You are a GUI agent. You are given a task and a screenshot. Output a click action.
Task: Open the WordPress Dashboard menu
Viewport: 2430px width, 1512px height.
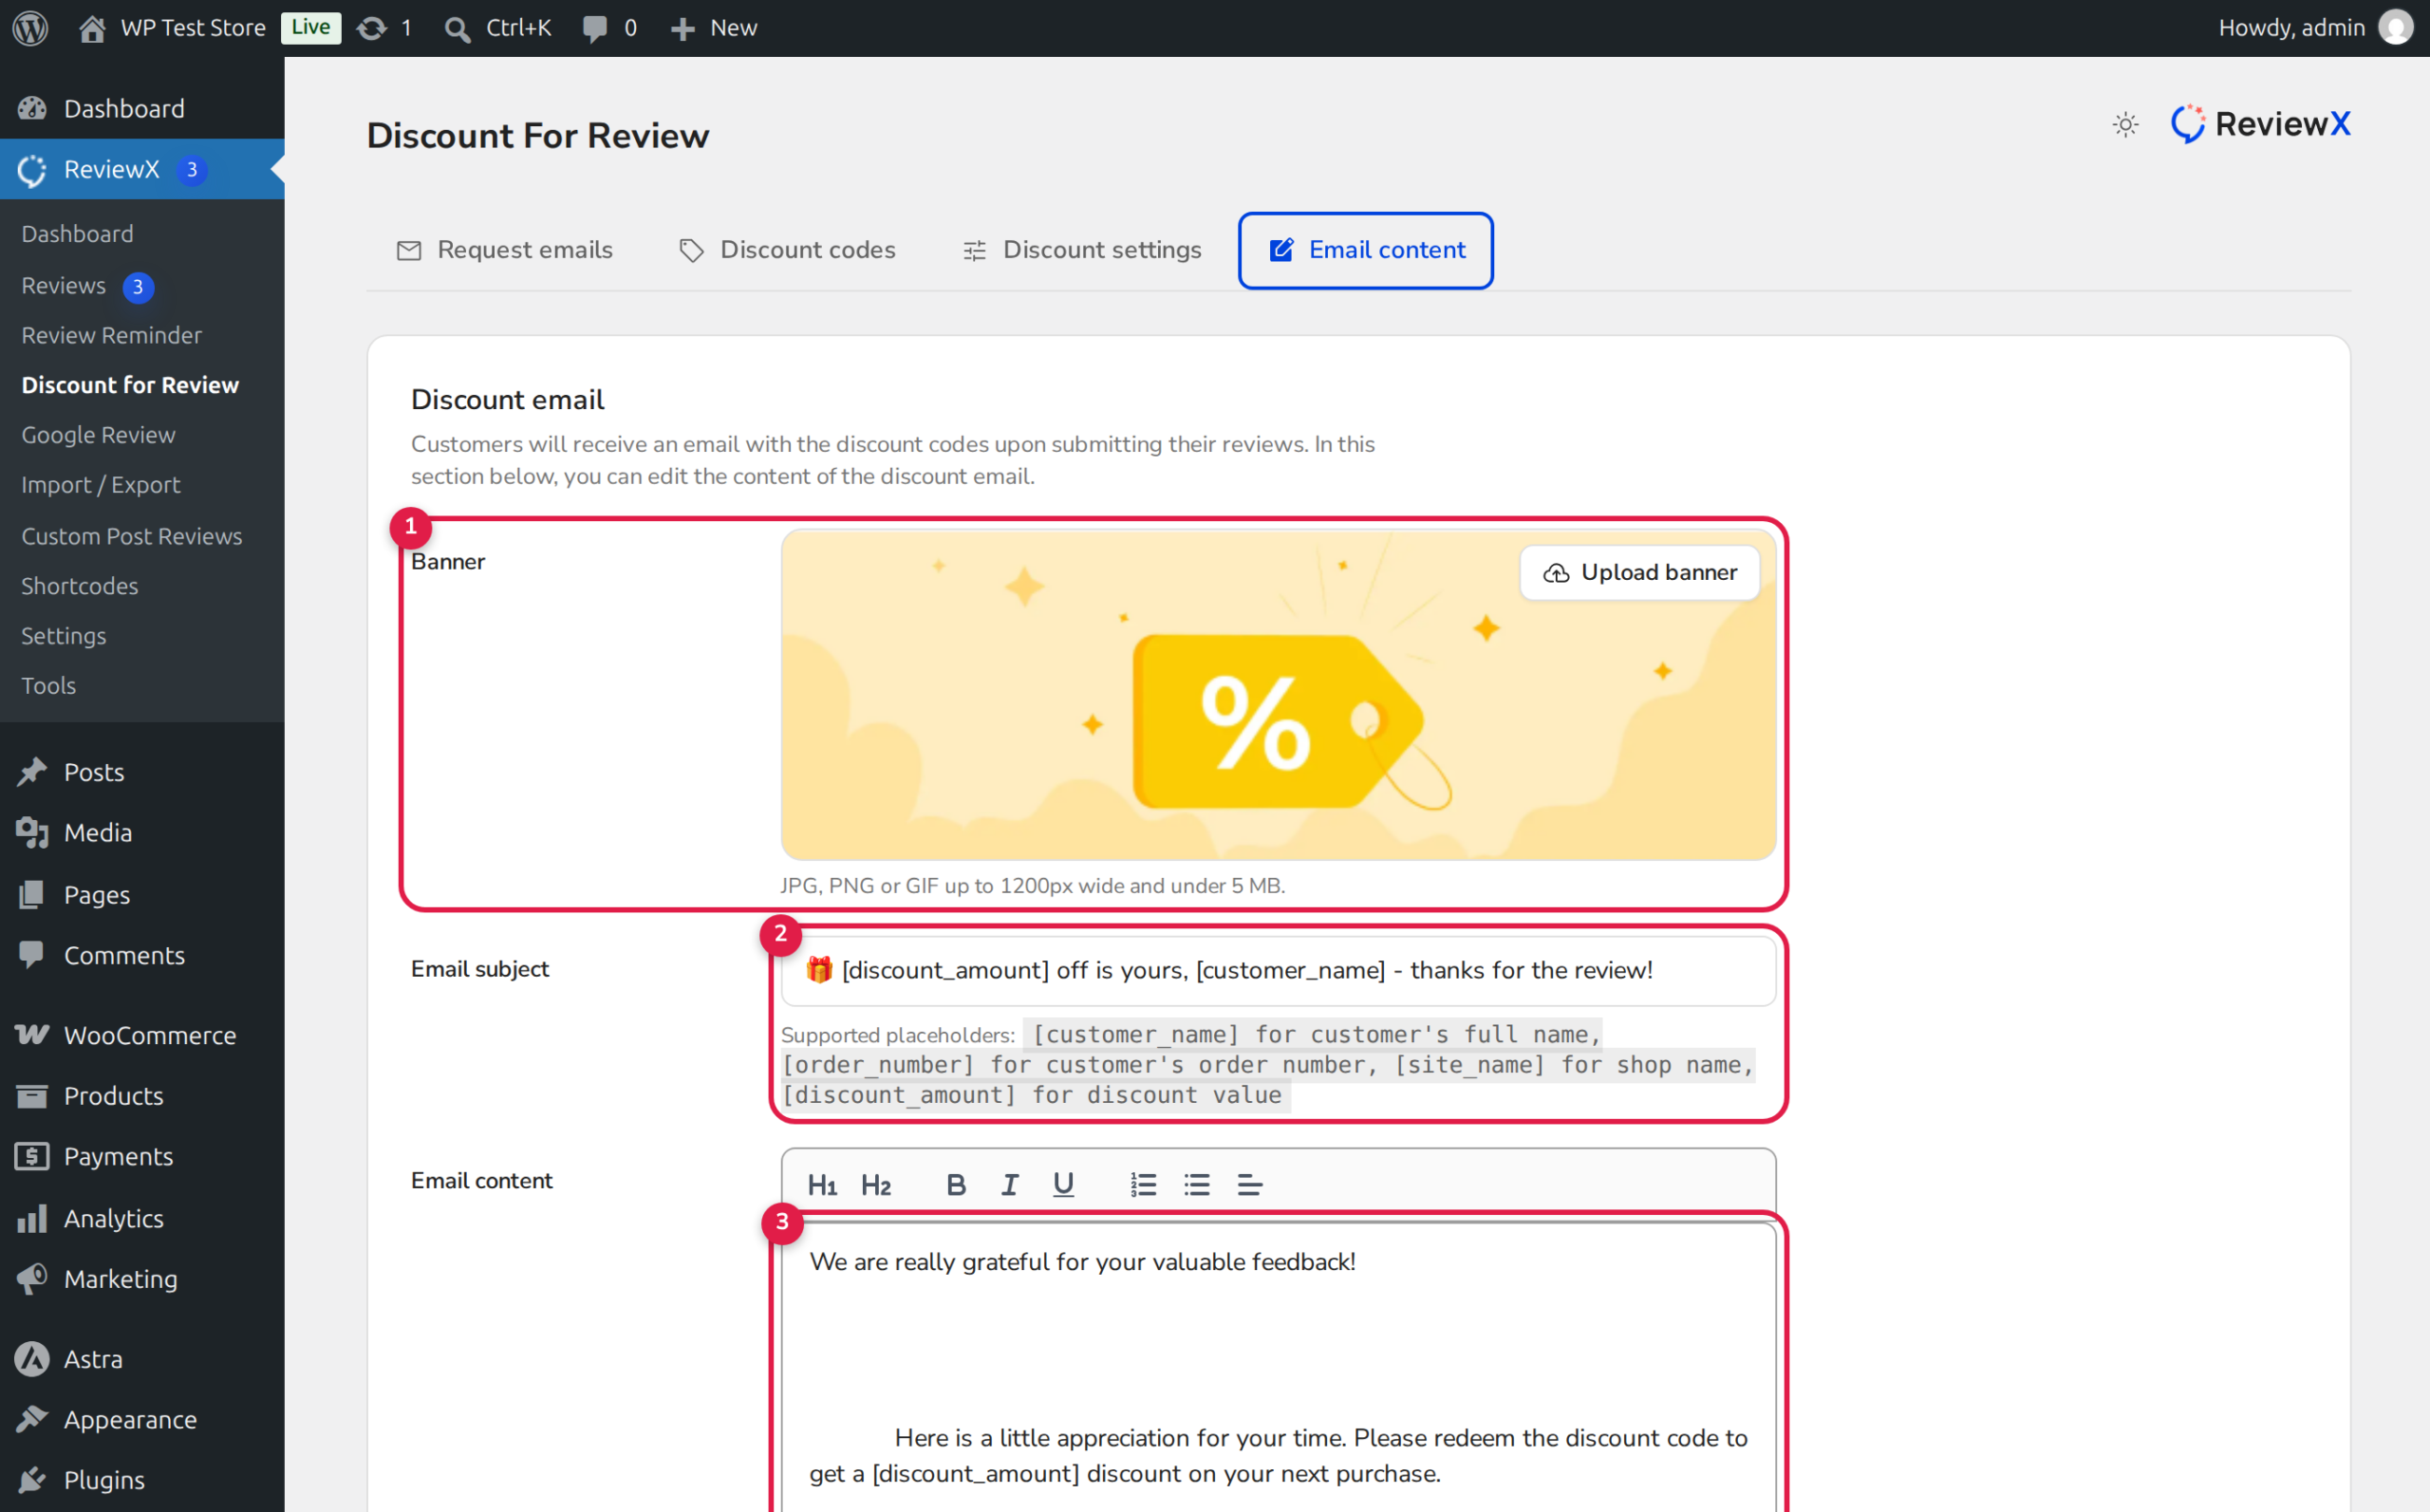(142, 108)
